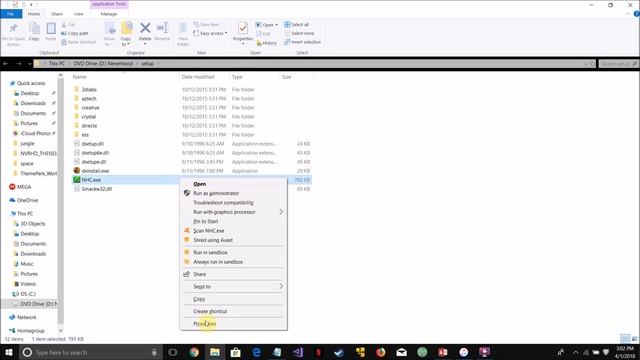
Task: Click the History ribbon option
Action: tap(267, 43)
